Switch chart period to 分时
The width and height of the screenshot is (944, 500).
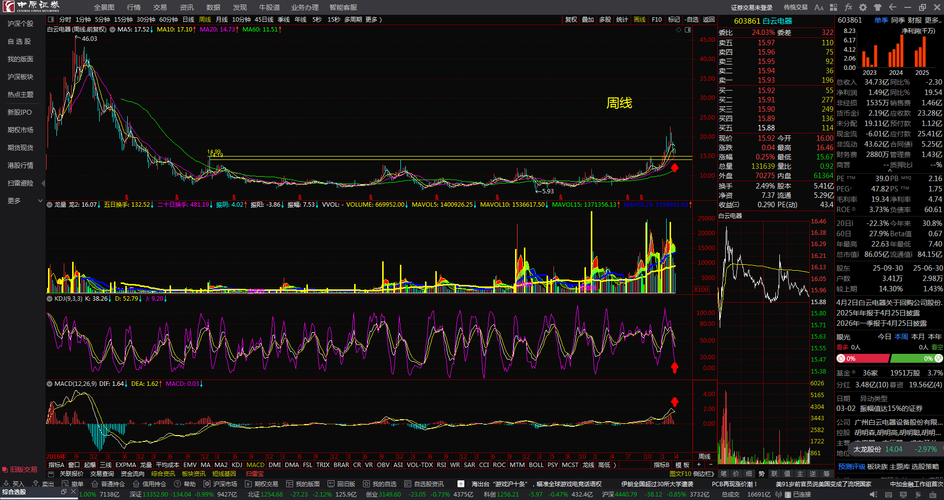click(x=65, y=19)
